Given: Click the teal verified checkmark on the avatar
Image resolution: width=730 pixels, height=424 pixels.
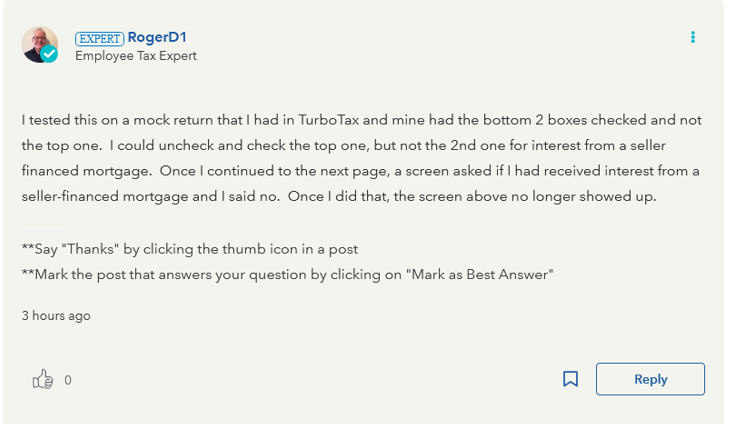Looking at the screenshot, I should click(x=50, y=55).
